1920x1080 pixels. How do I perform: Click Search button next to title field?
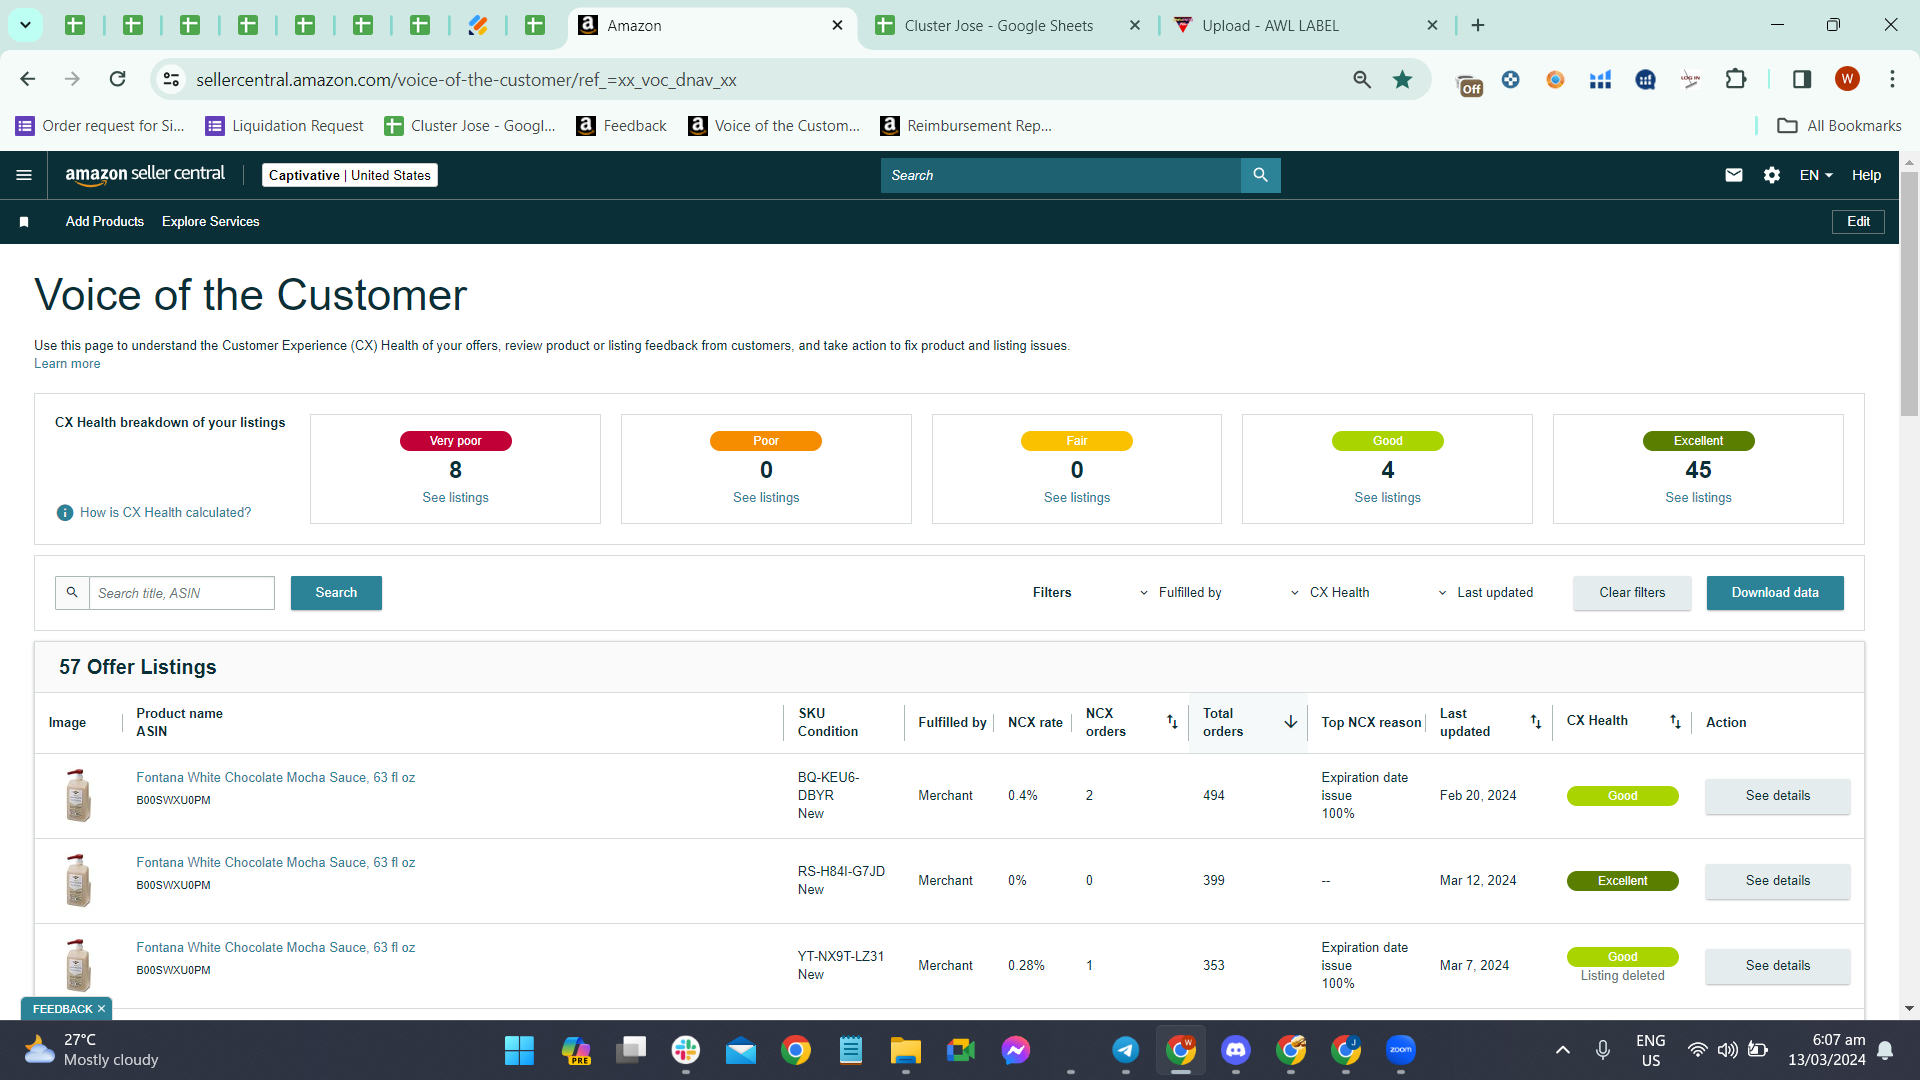[x=336, y=593]
